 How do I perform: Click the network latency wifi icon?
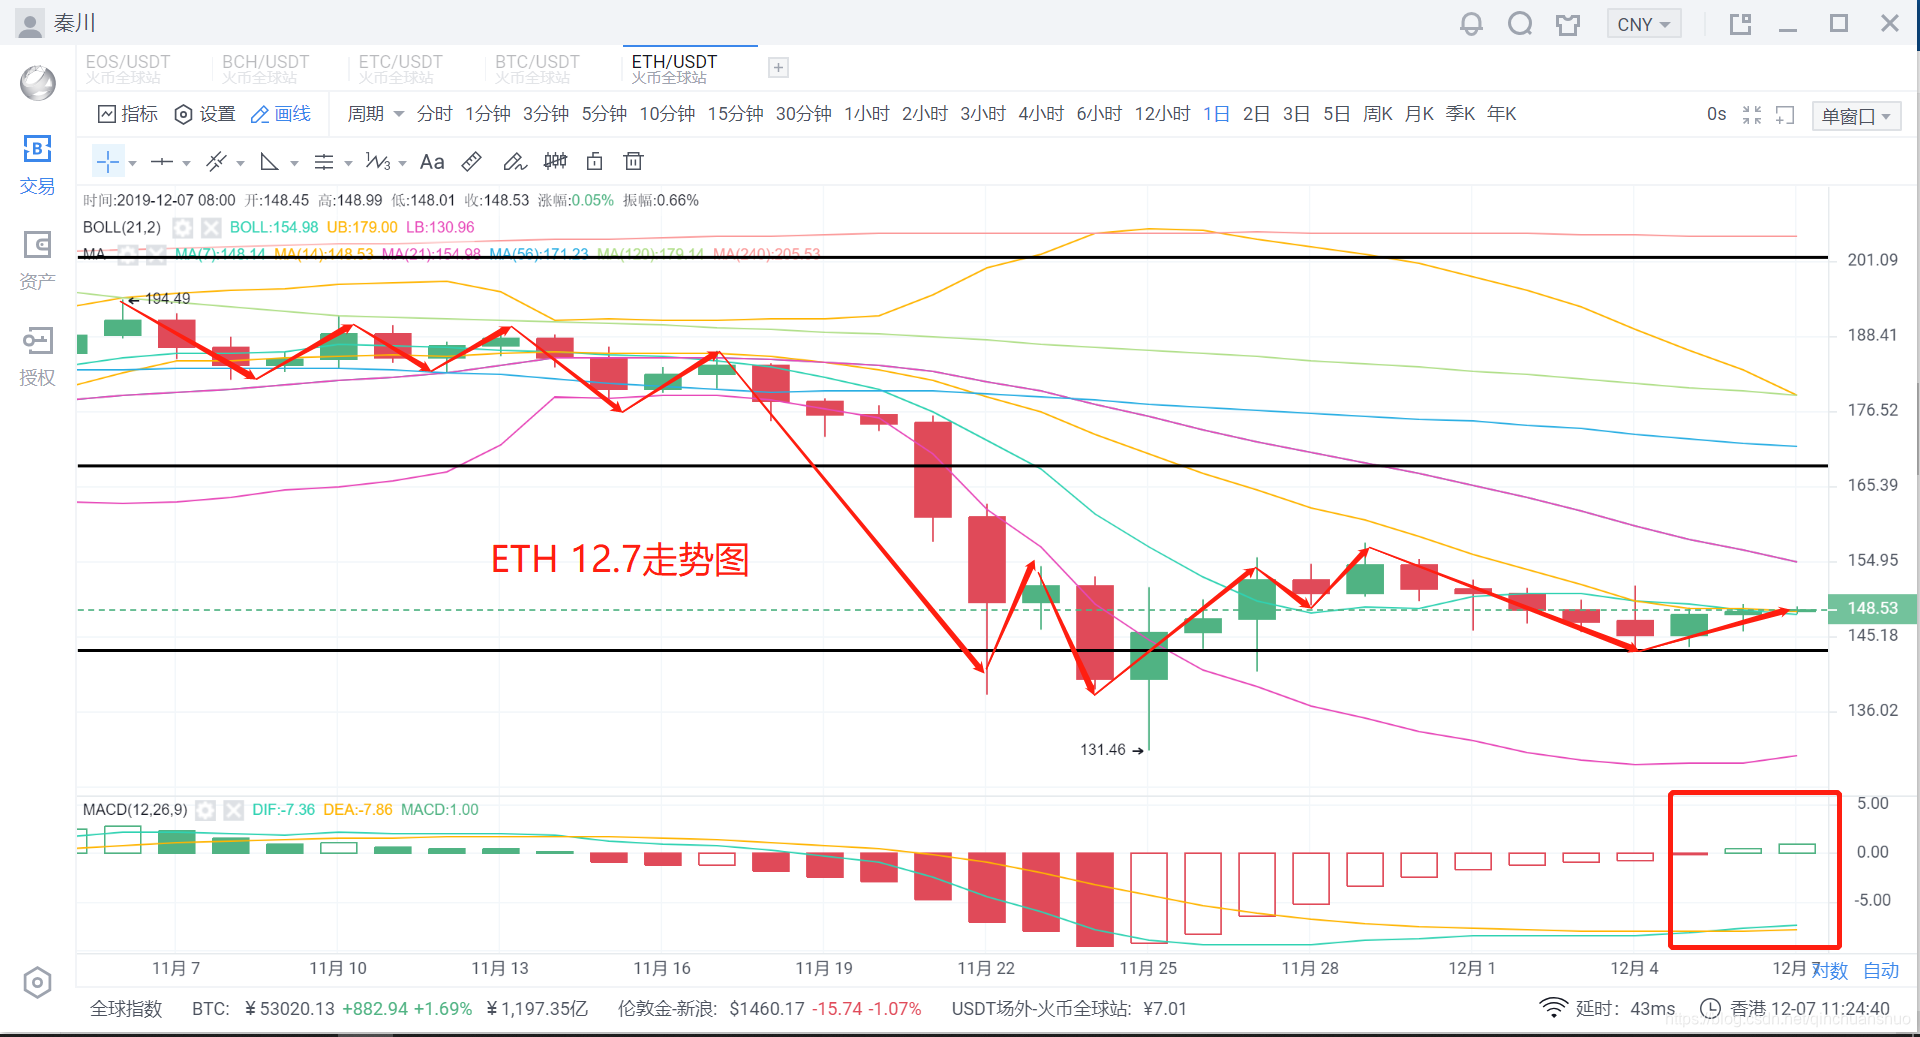click(x=1553, y=1008)
